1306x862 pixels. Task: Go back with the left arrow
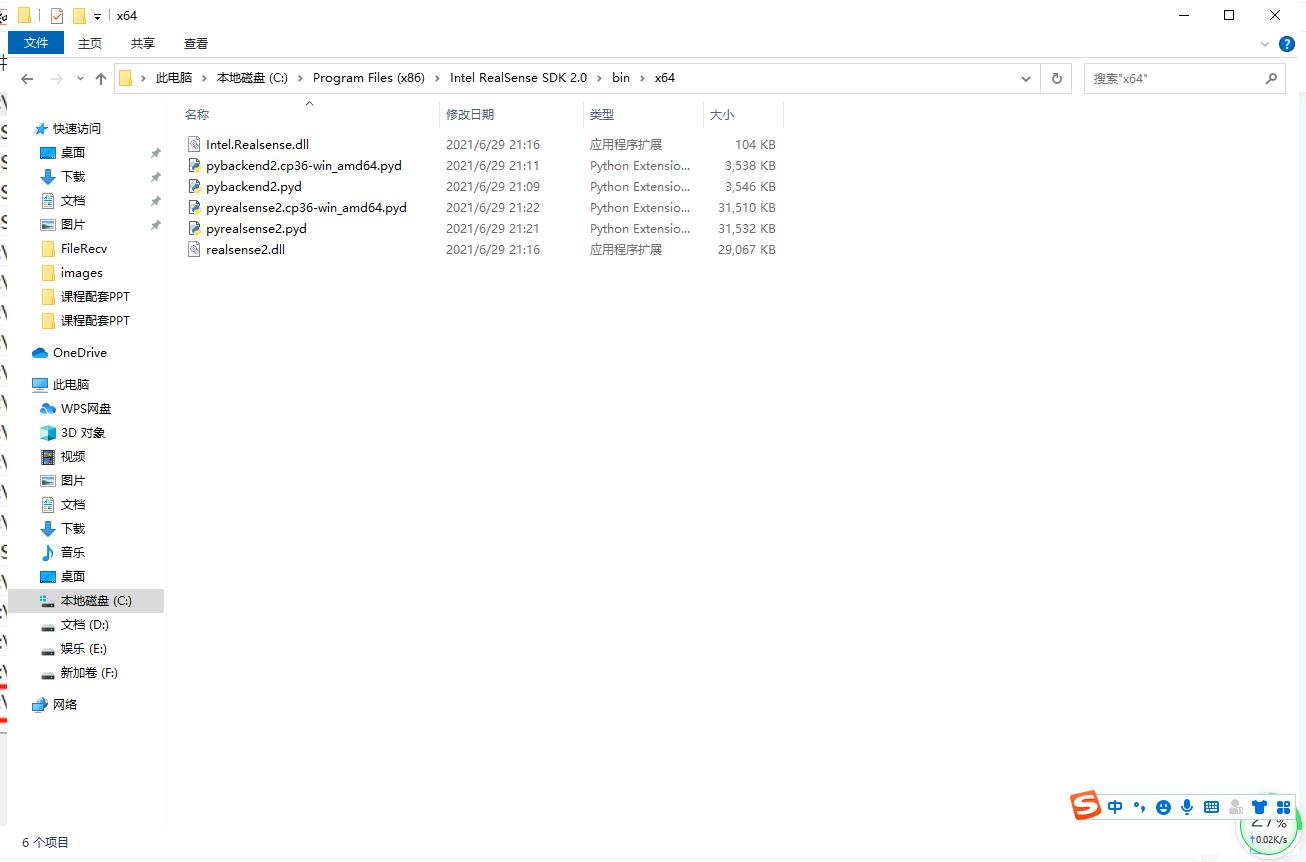click(27, 78)
